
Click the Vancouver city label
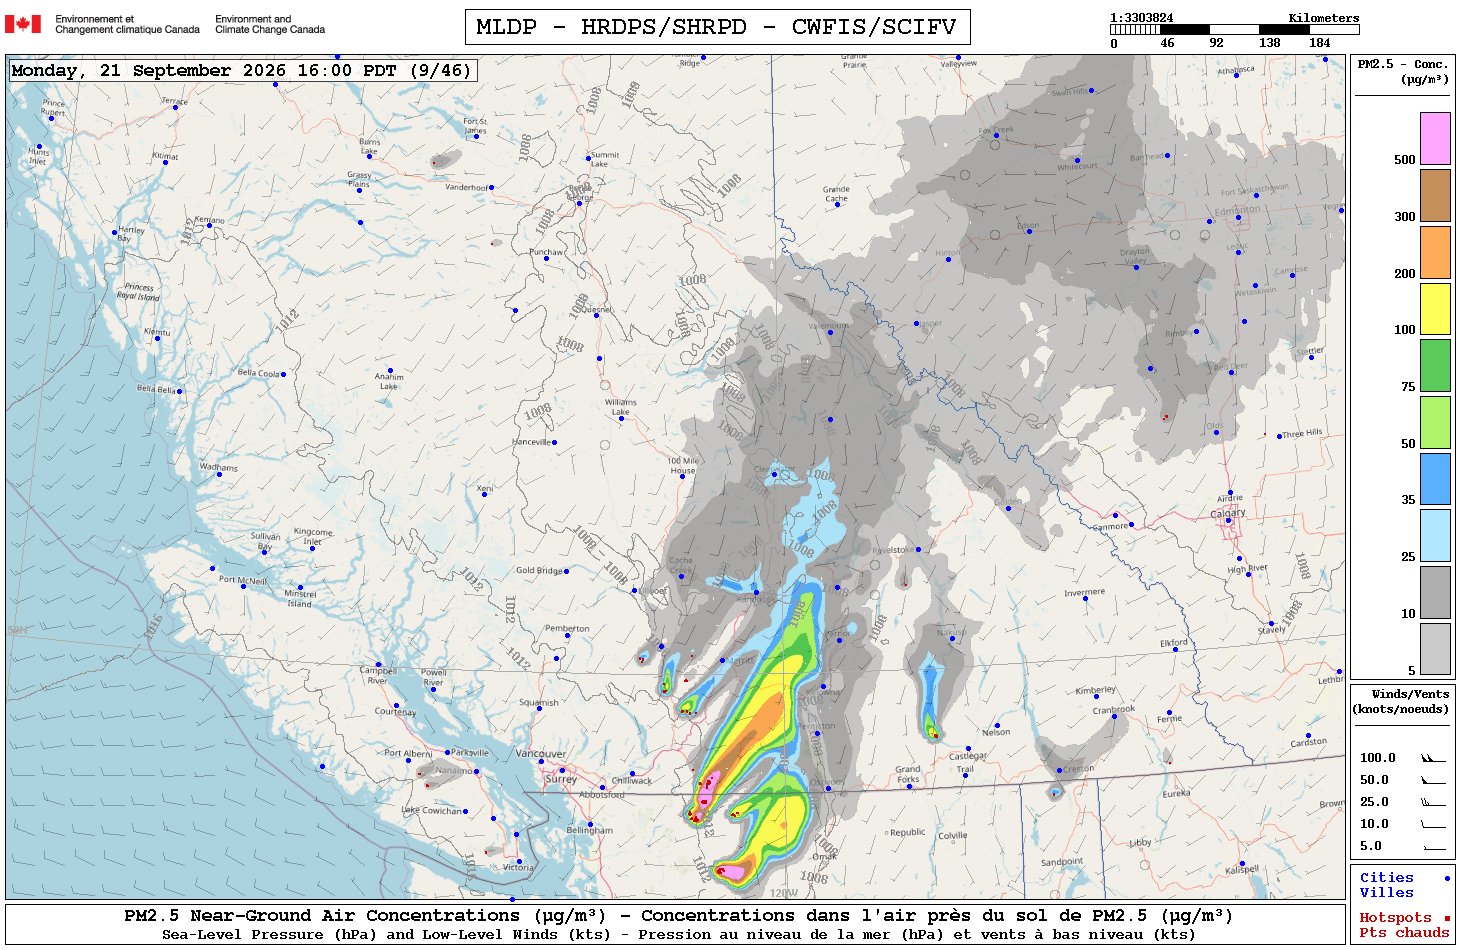click(x=541, y=753)
